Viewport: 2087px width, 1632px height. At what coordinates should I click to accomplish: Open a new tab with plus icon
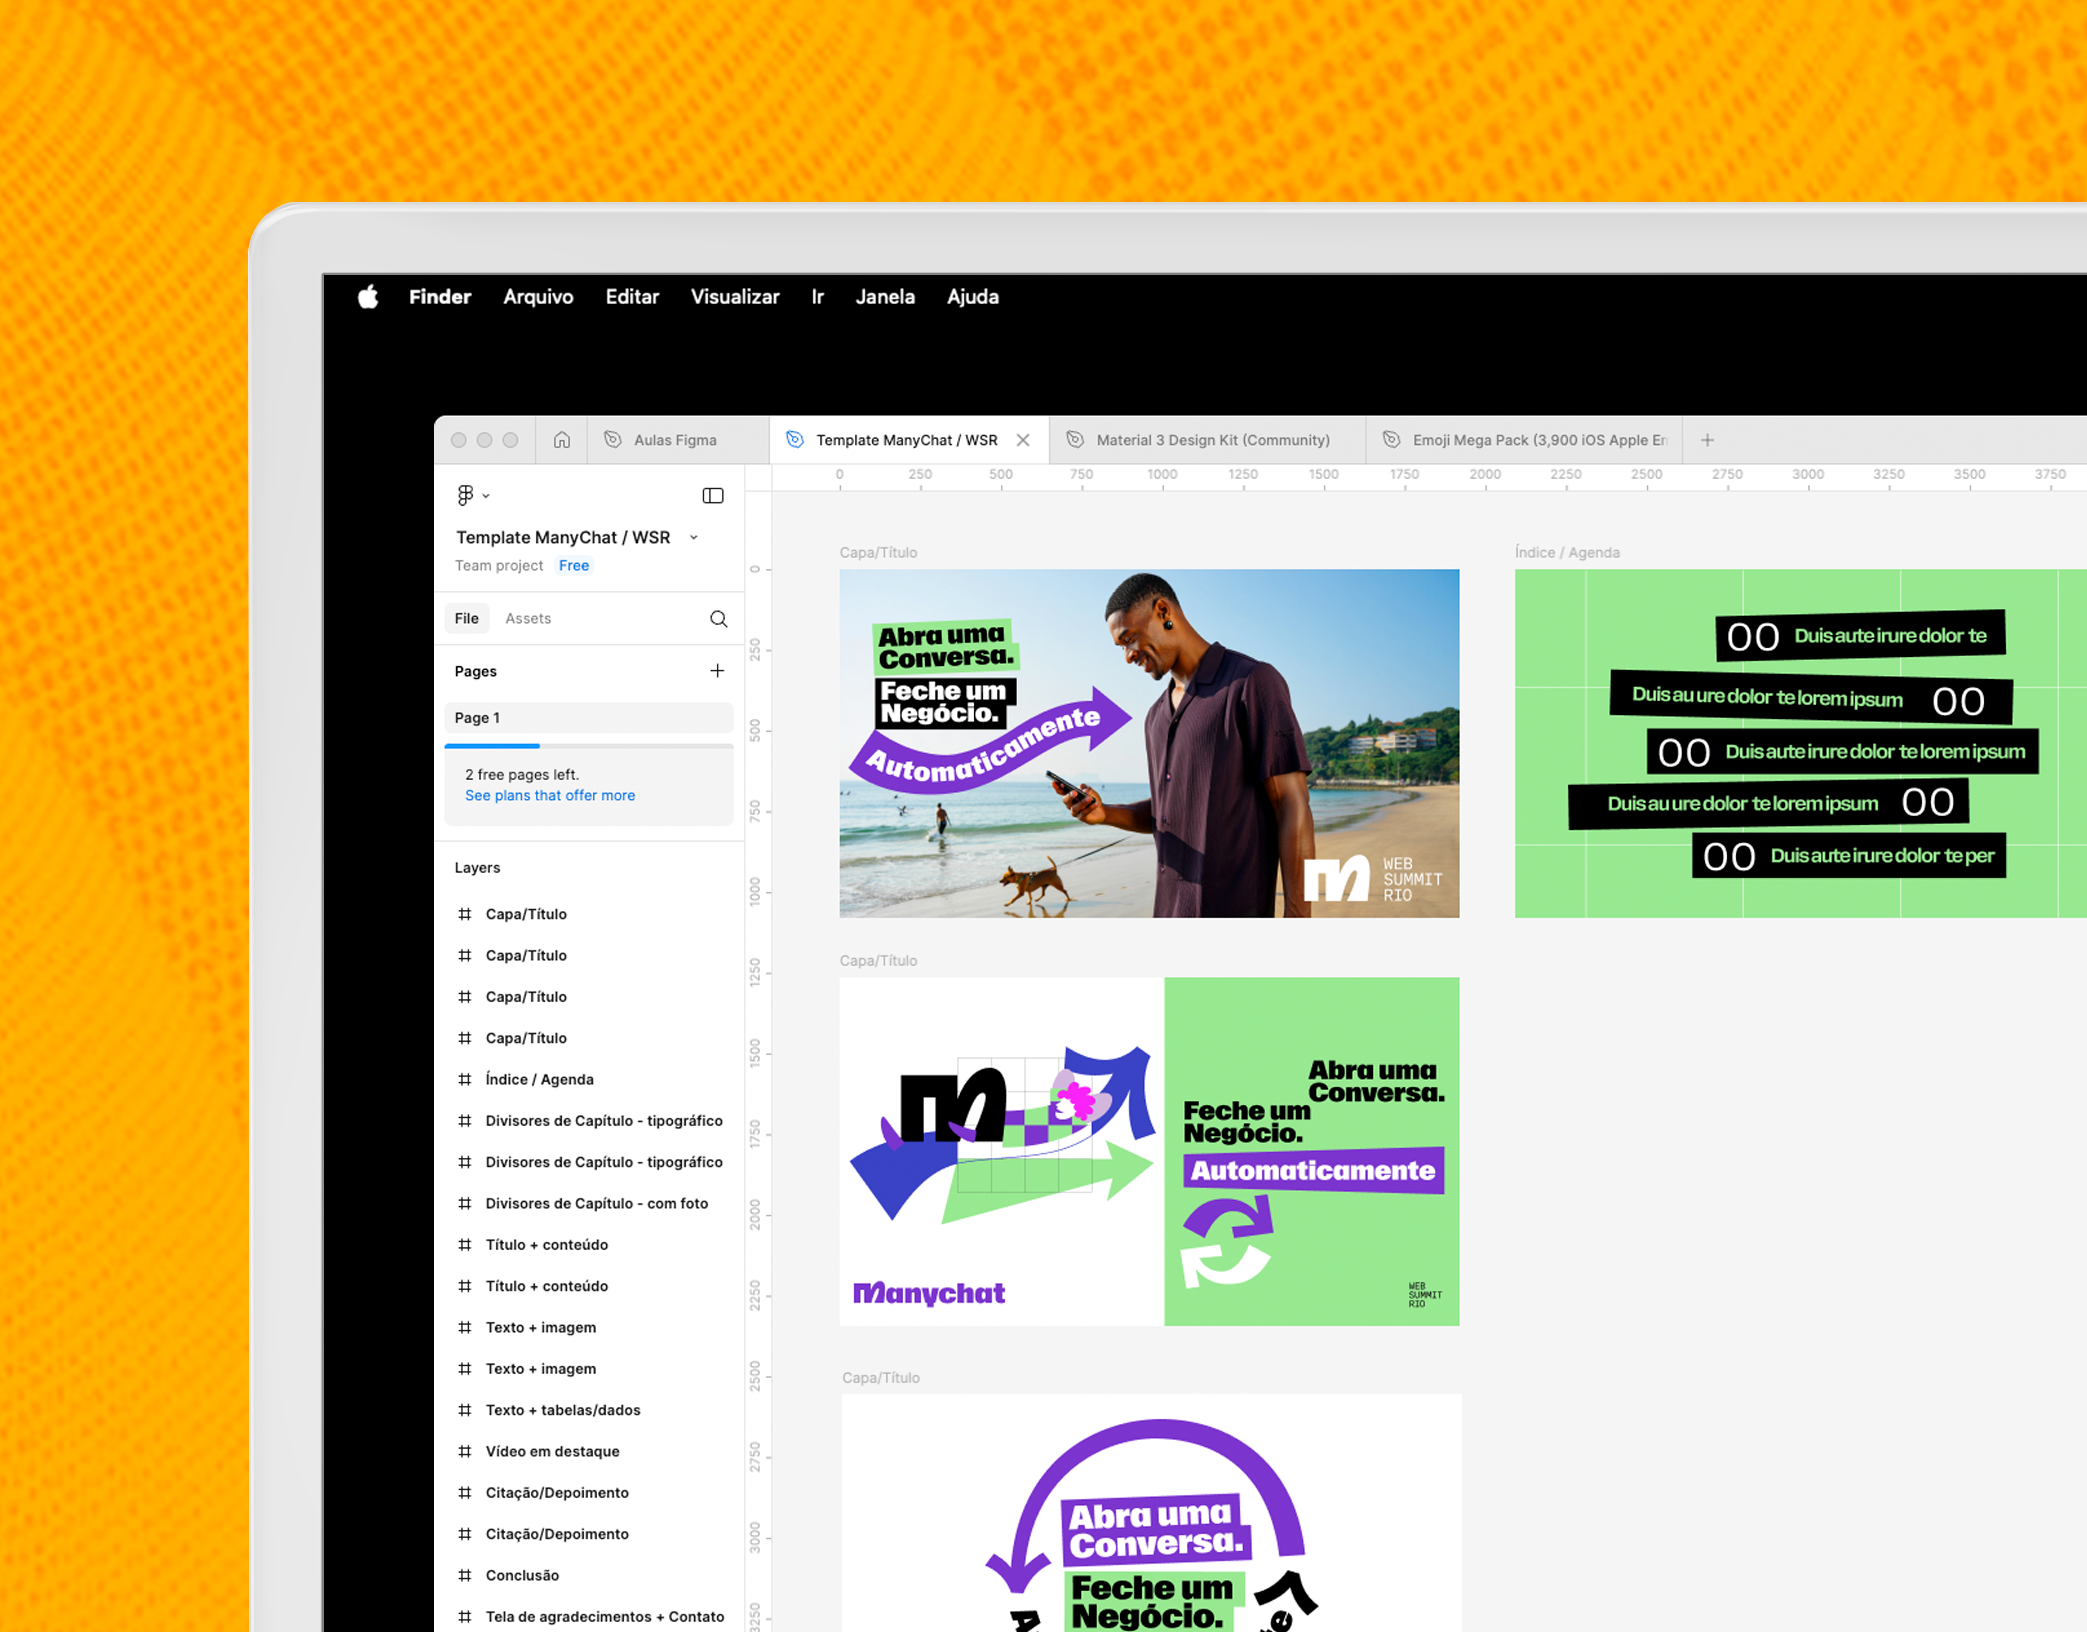pos(1708,440)
